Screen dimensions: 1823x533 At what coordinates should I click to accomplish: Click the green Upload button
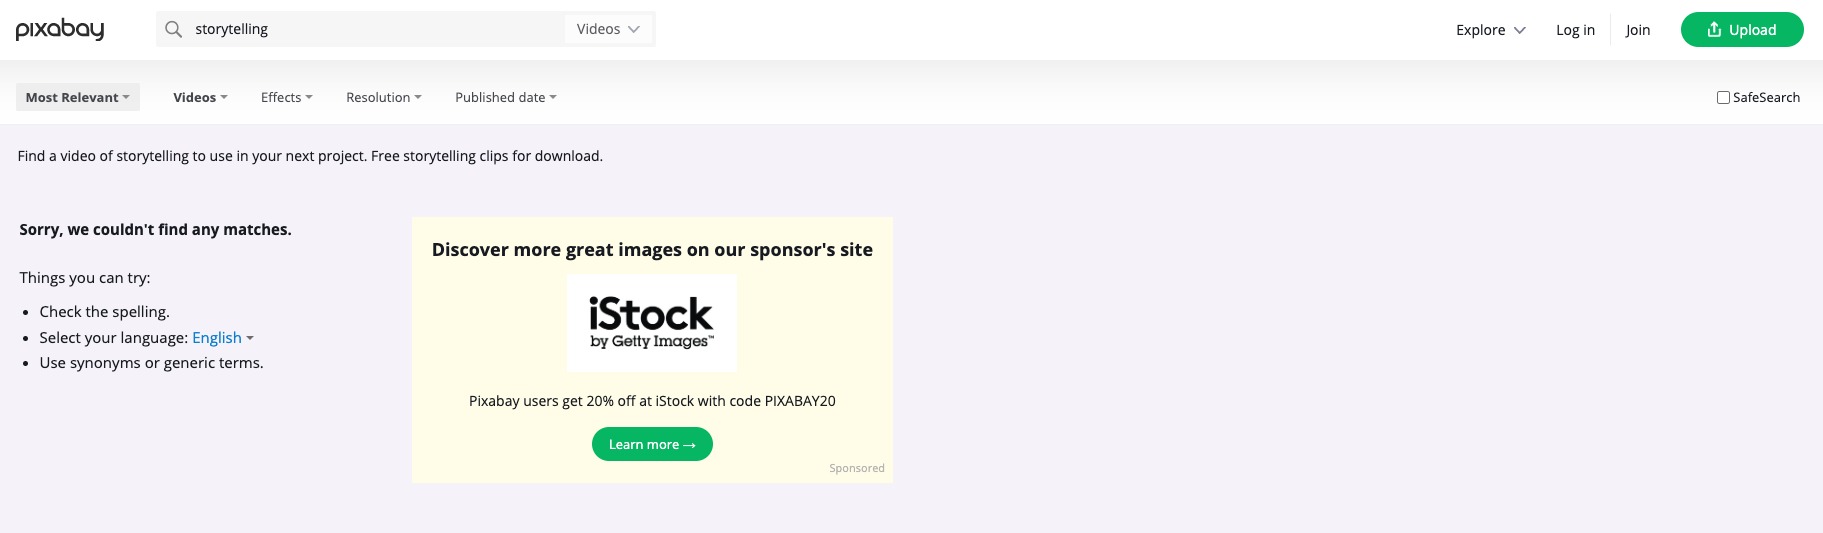pyautogui.click(x=1742, y=29)
